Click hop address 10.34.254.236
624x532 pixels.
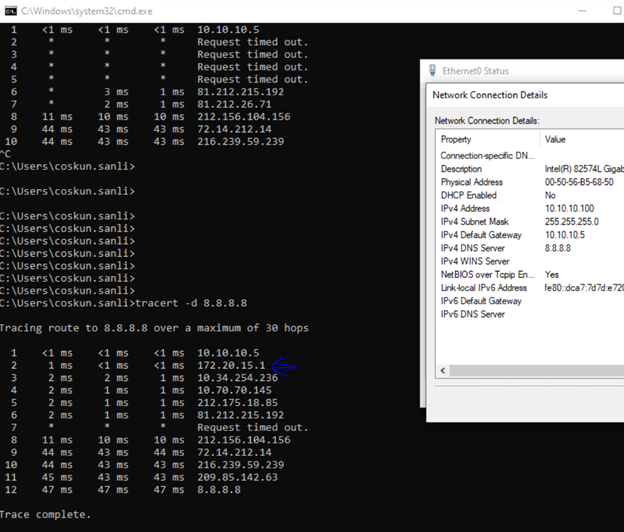coord(238,378)
